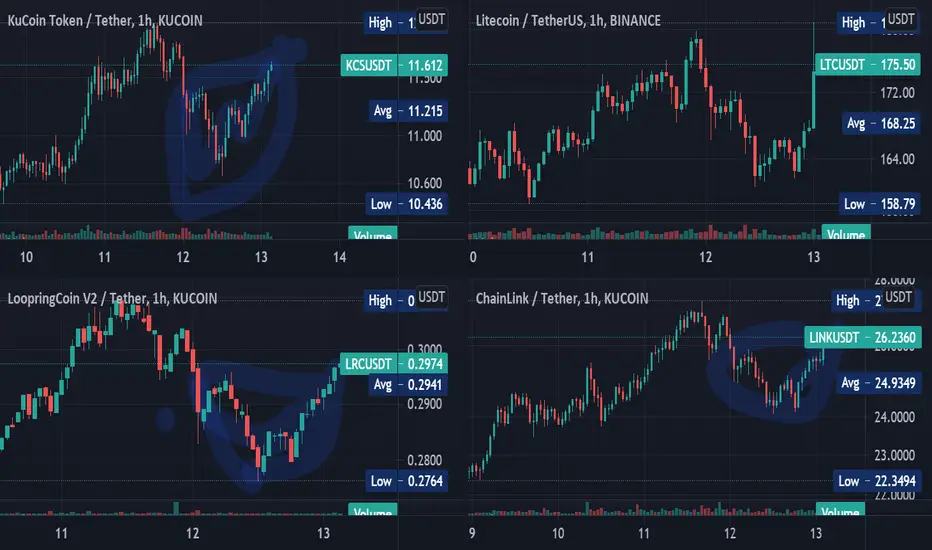
Task: Select the LRCUSDT 0.2974 price label
Action: tap(393, 364)
